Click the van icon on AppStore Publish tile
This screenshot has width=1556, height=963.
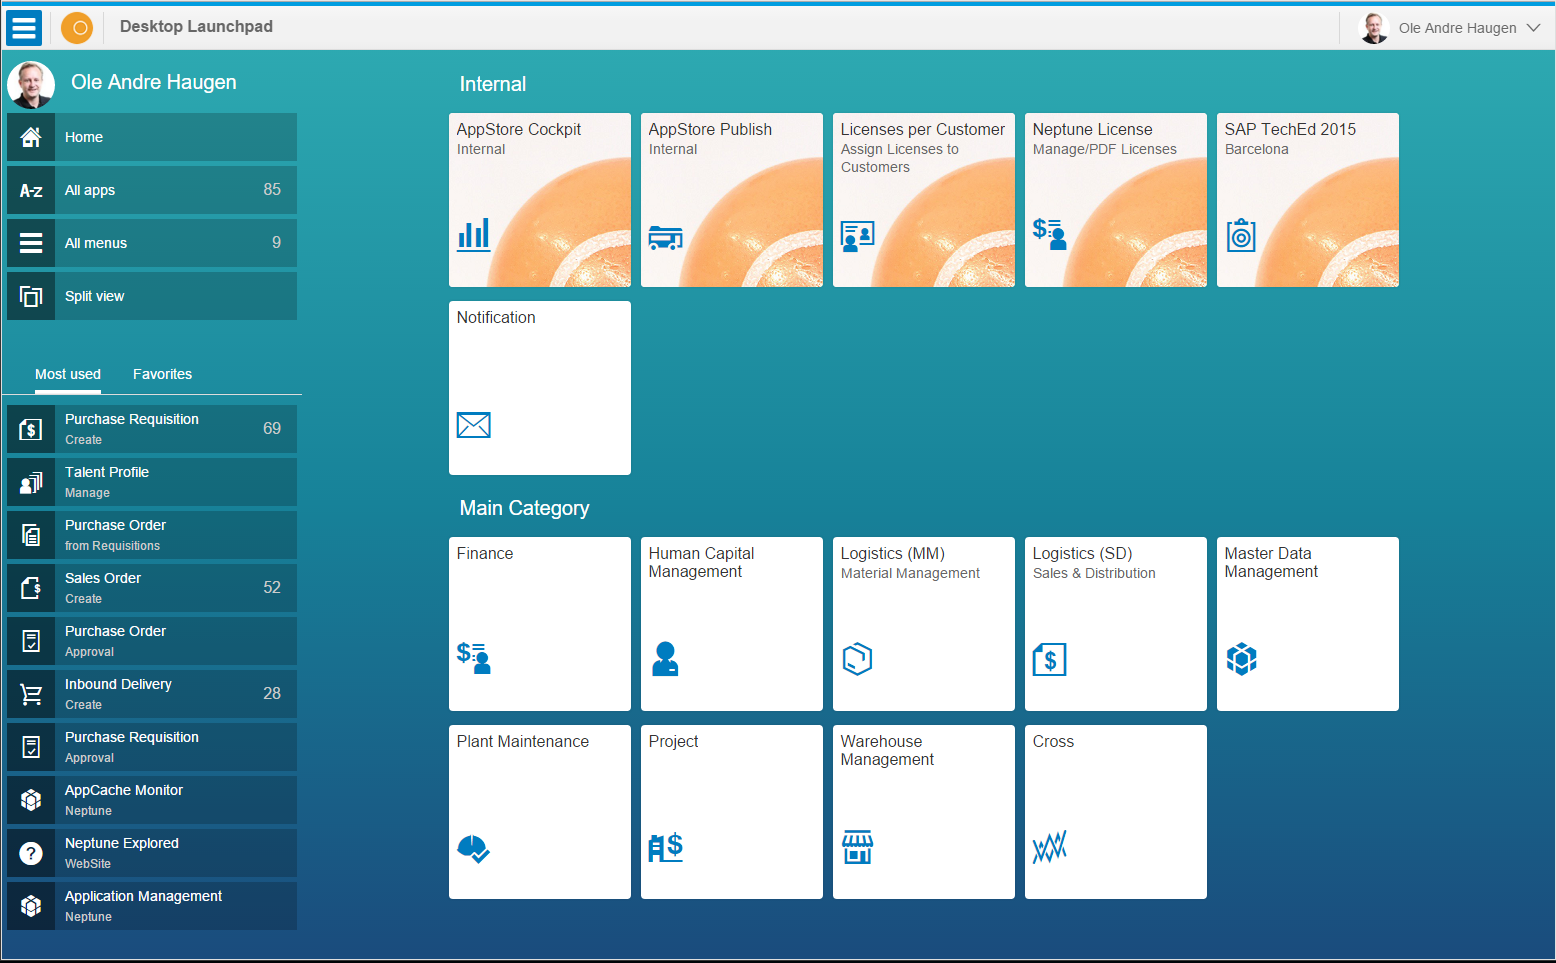(x=666, y=237)
